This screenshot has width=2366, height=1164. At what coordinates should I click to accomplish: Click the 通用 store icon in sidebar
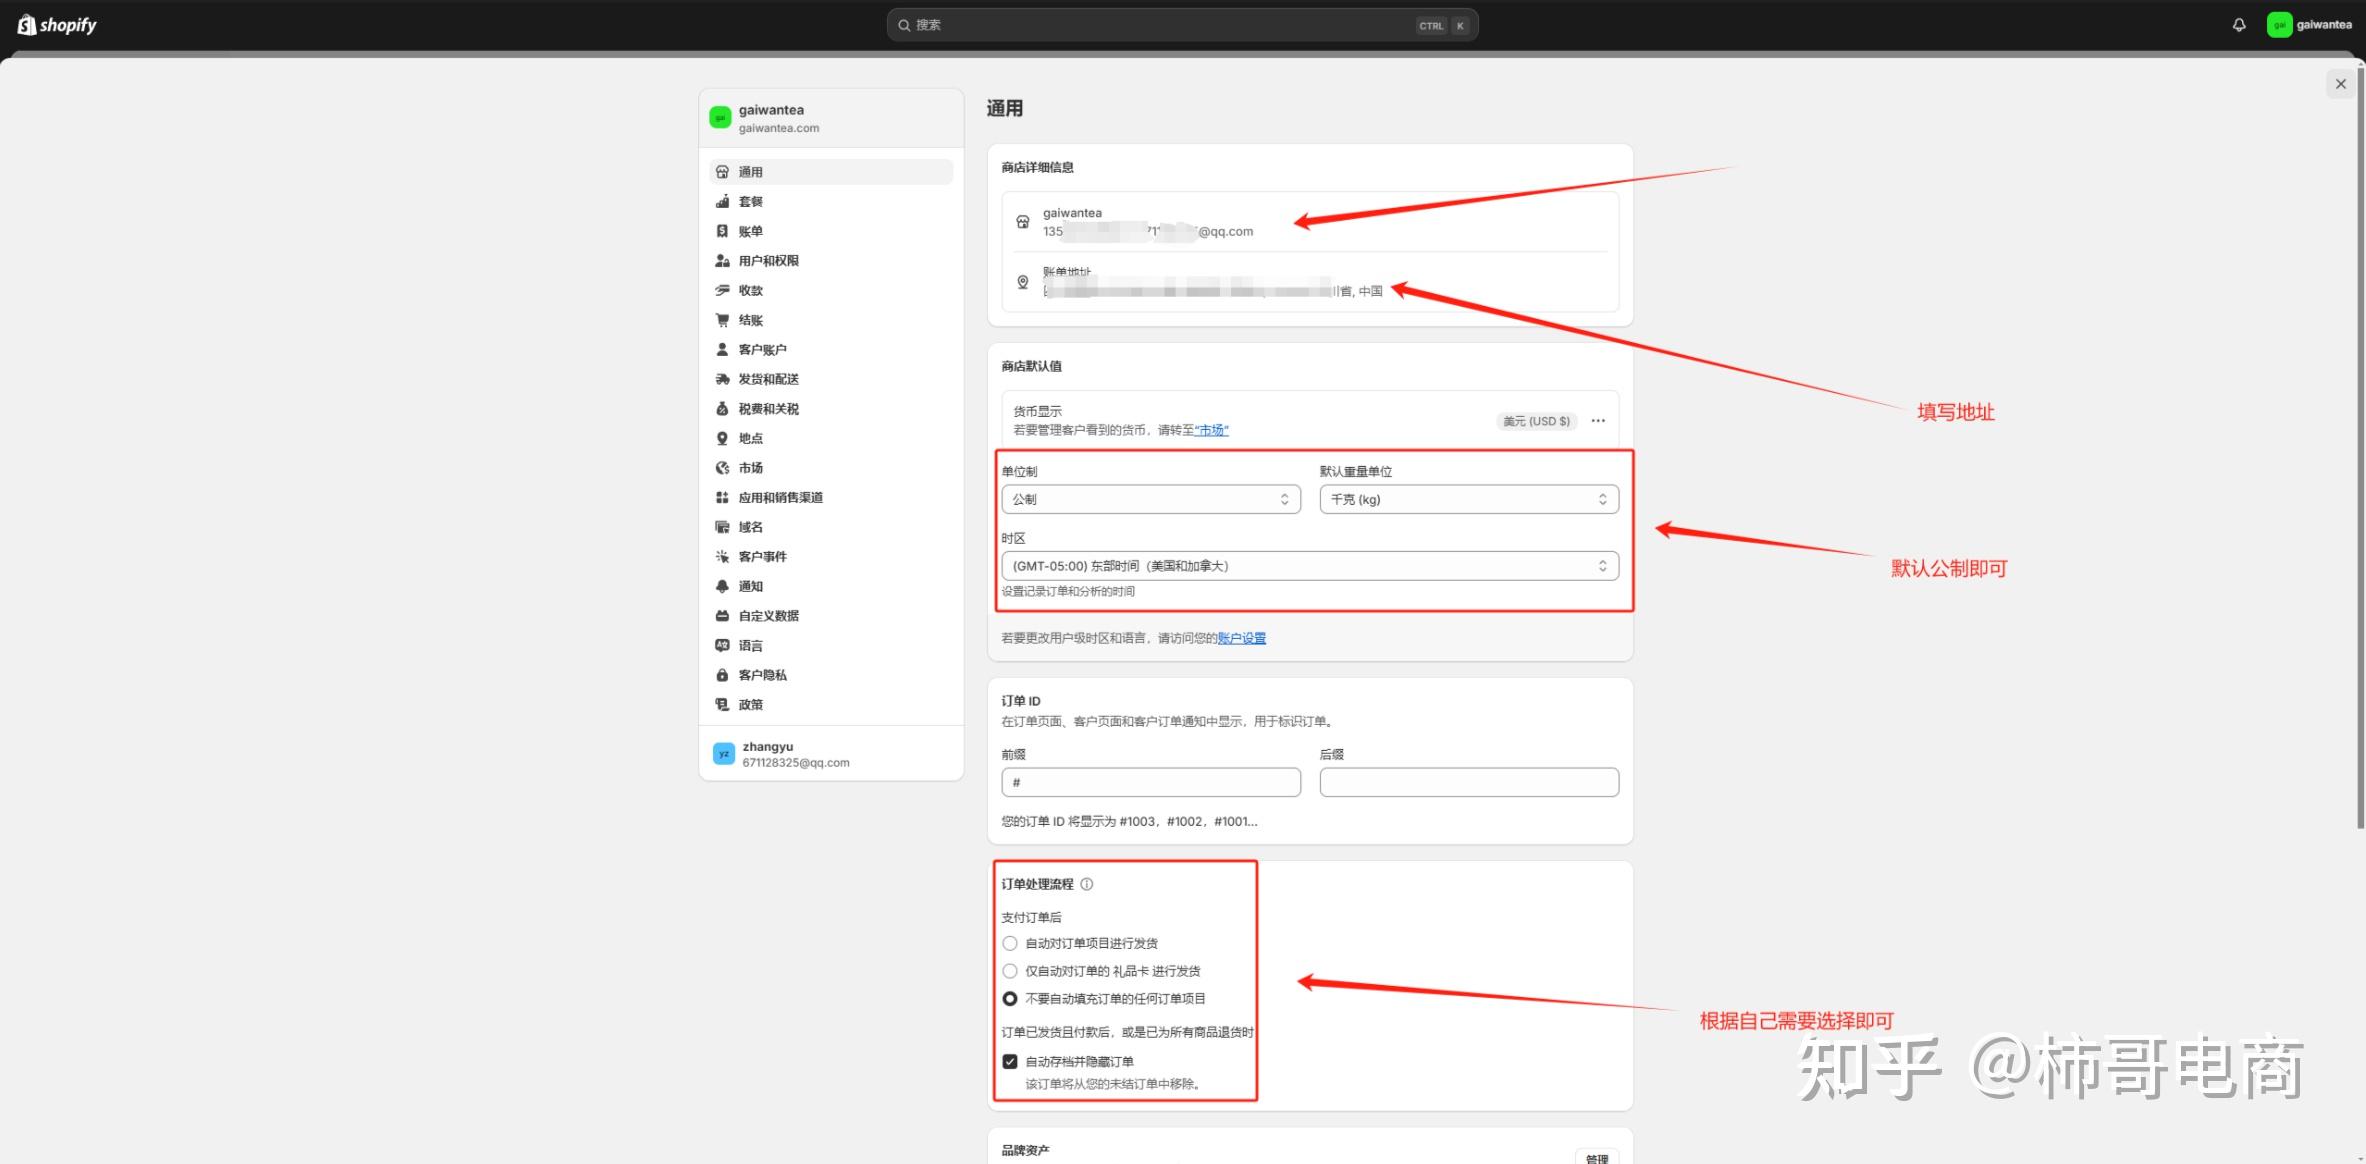722,172
